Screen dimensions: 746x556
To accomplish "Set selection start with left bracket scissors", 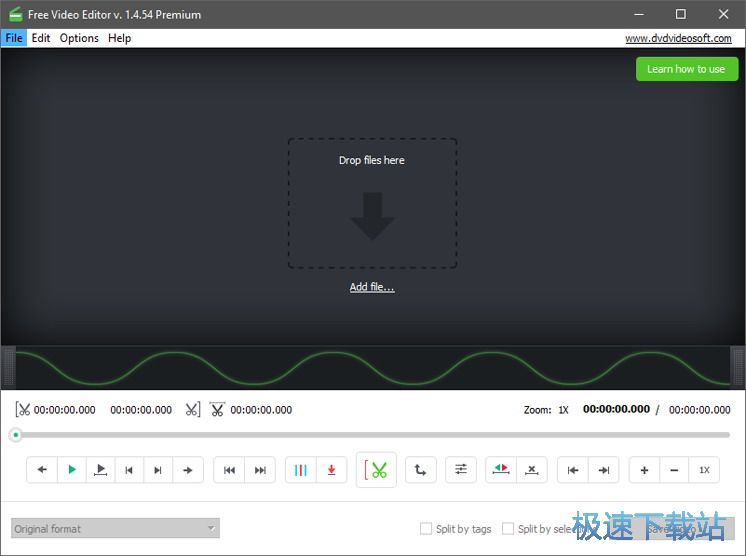I will pyautogui.click(x=22, y=409).
